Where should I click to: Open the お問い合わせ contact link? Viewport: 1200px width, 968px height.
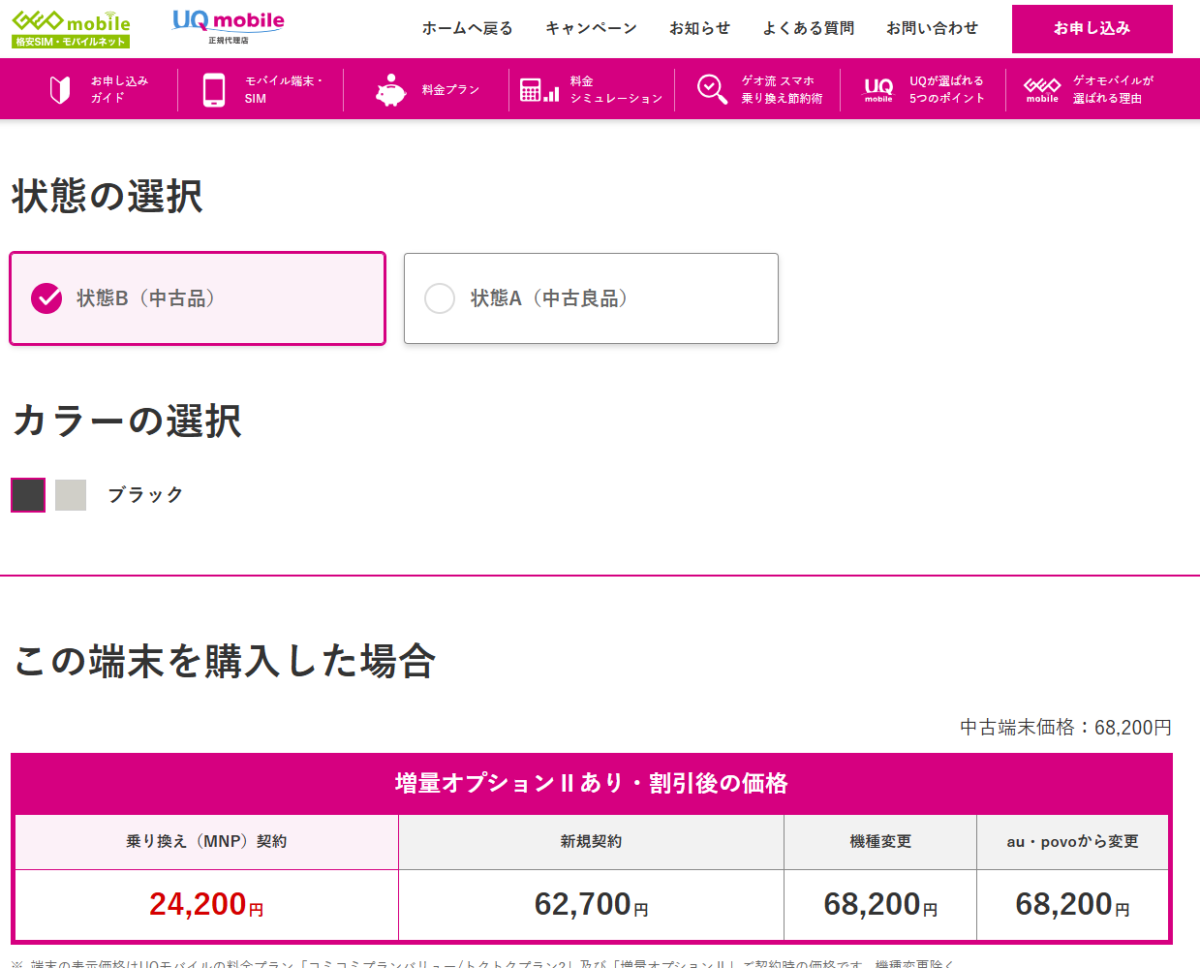click(x=932, y=28)
